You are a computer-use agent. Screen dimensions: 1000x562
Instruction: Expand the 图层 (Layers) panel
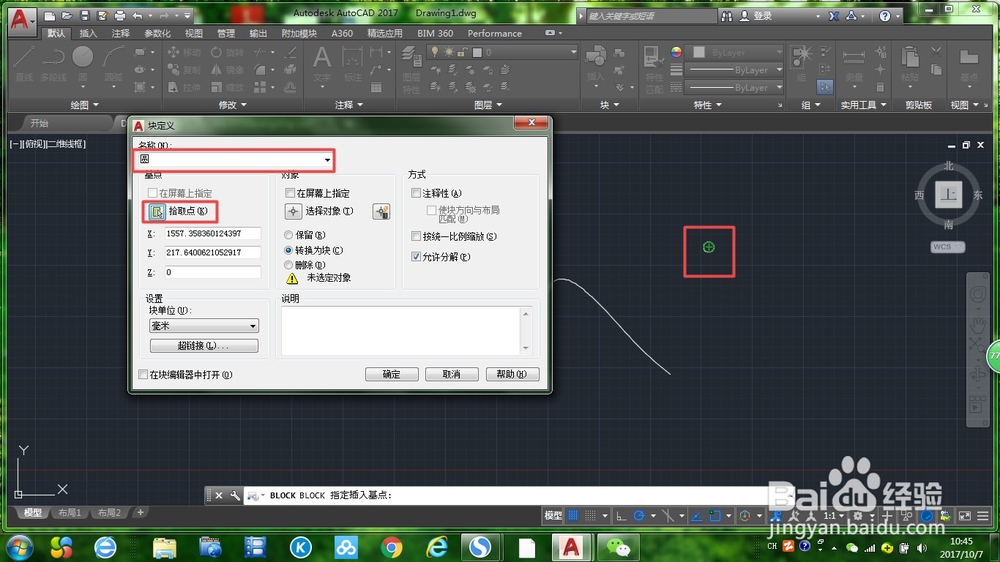(489, 105)
